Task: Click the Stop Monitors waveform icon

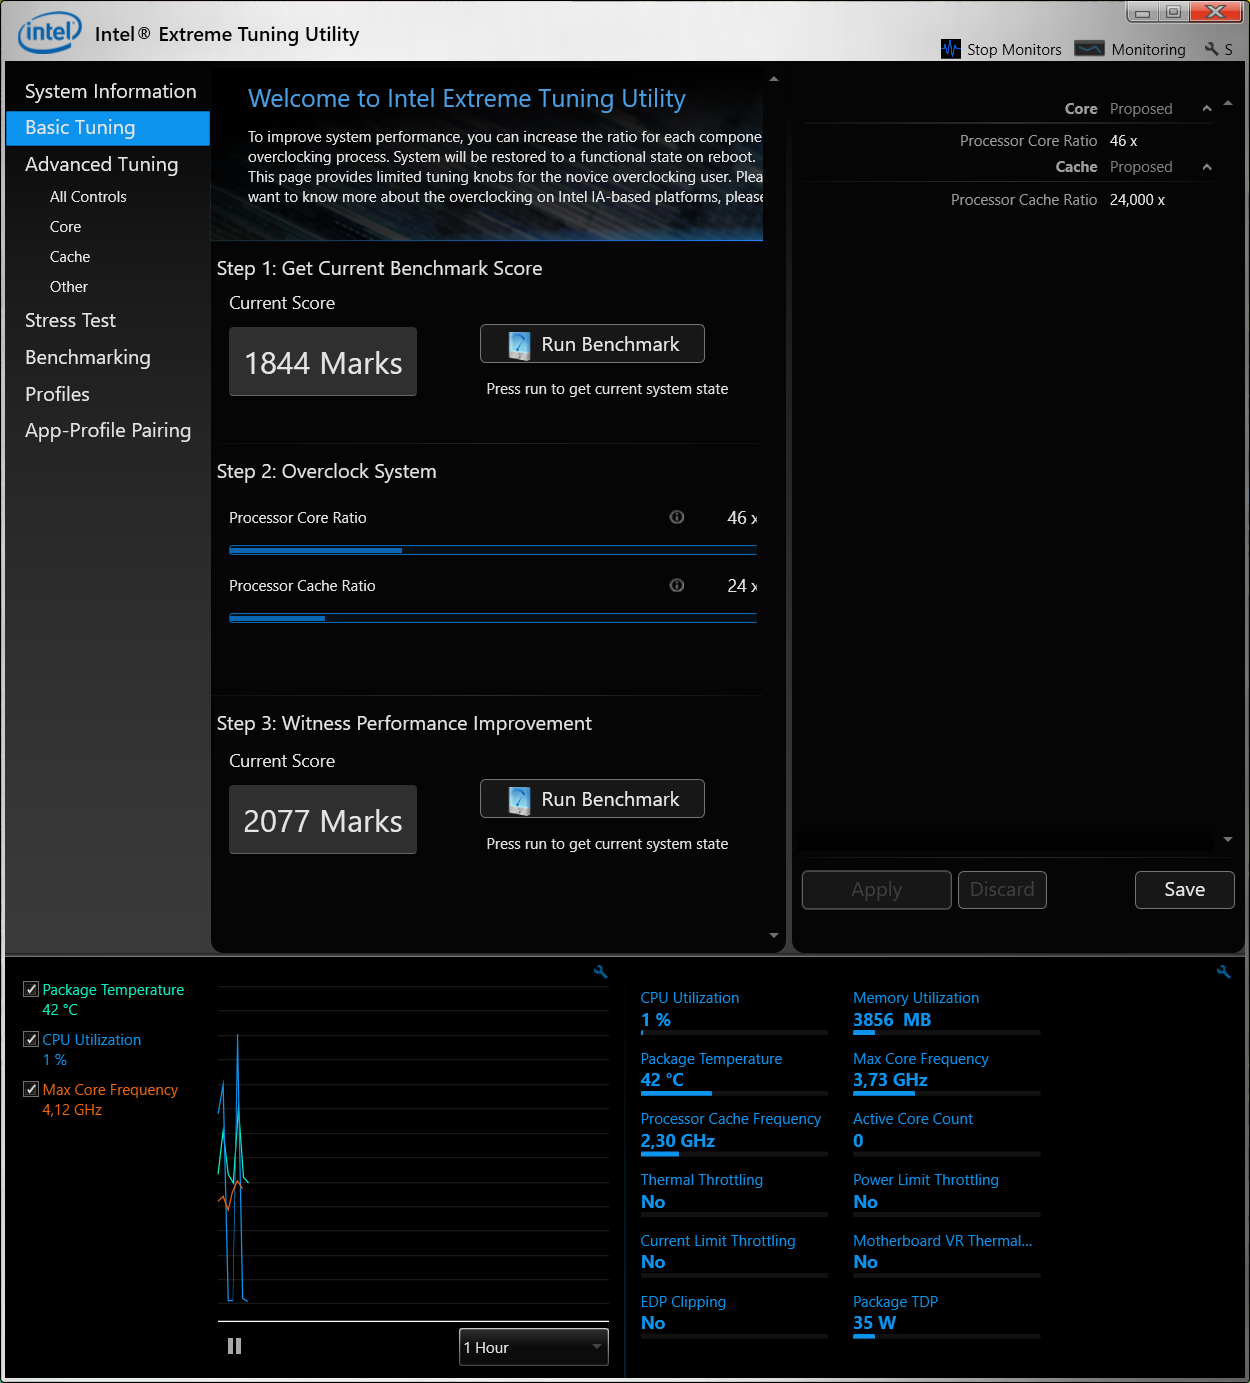Action: point(951,49)
